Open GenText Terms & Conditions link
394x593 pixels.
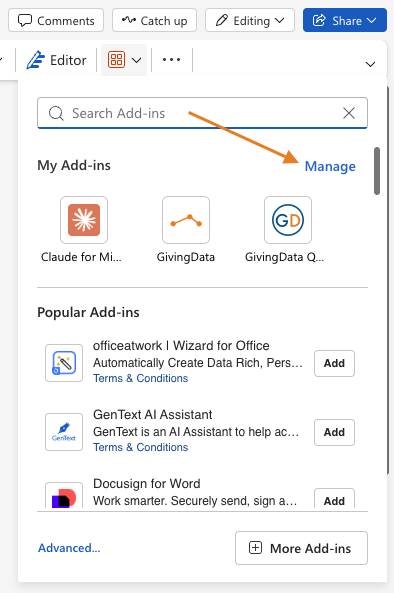coord(141,447)
